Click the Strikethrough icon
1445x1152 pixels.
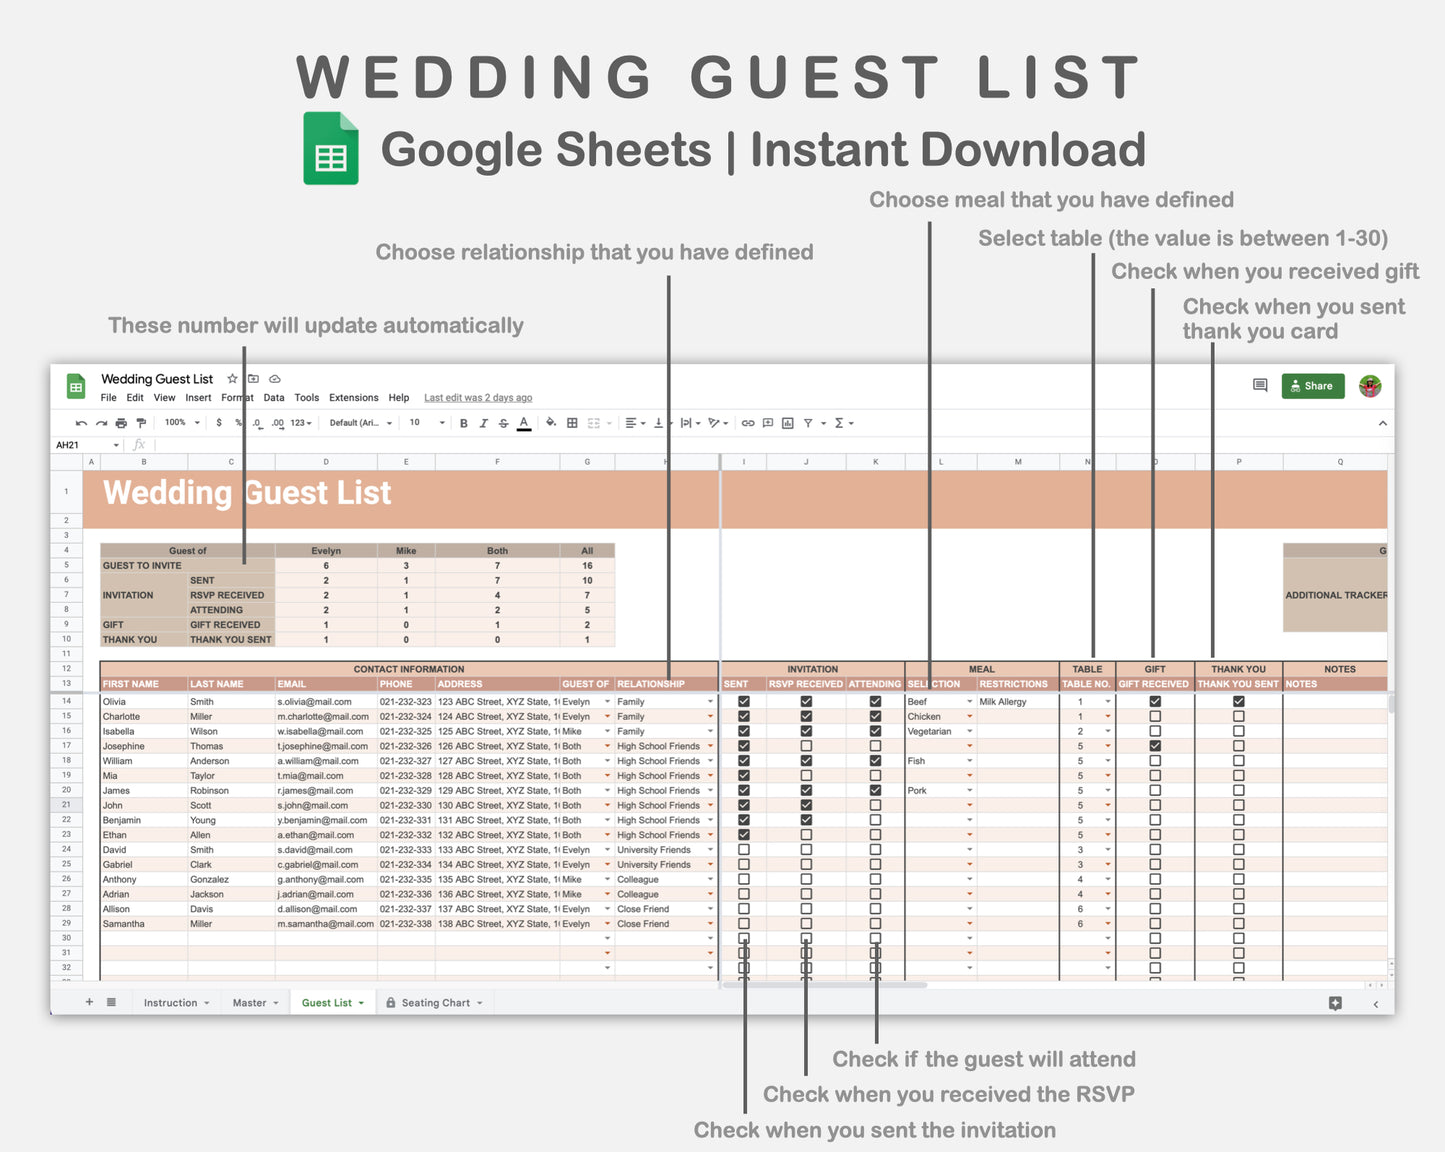tap(502, 422)
